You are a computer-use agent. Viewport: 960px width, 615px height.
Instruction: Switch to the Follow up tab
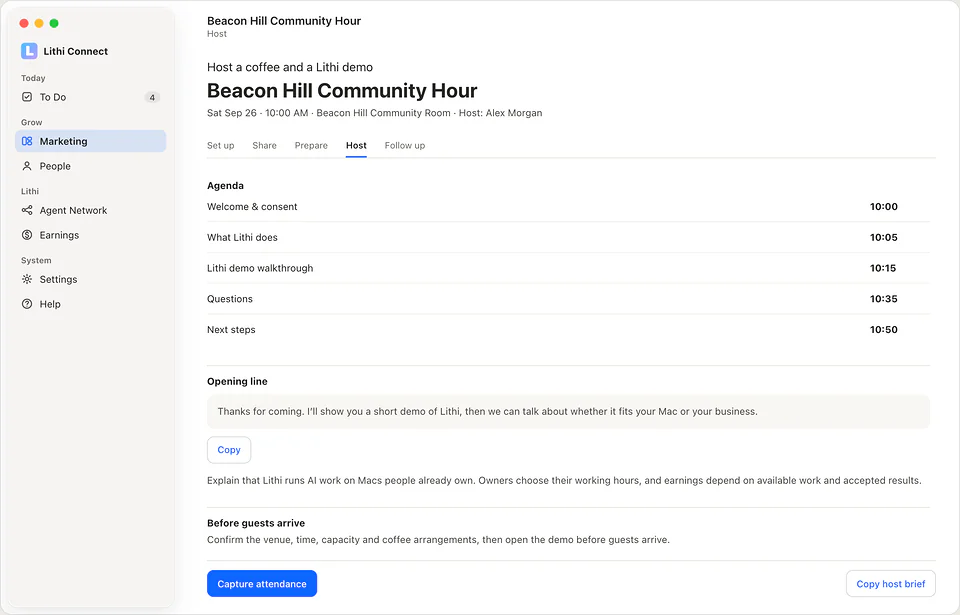(405, 146)
